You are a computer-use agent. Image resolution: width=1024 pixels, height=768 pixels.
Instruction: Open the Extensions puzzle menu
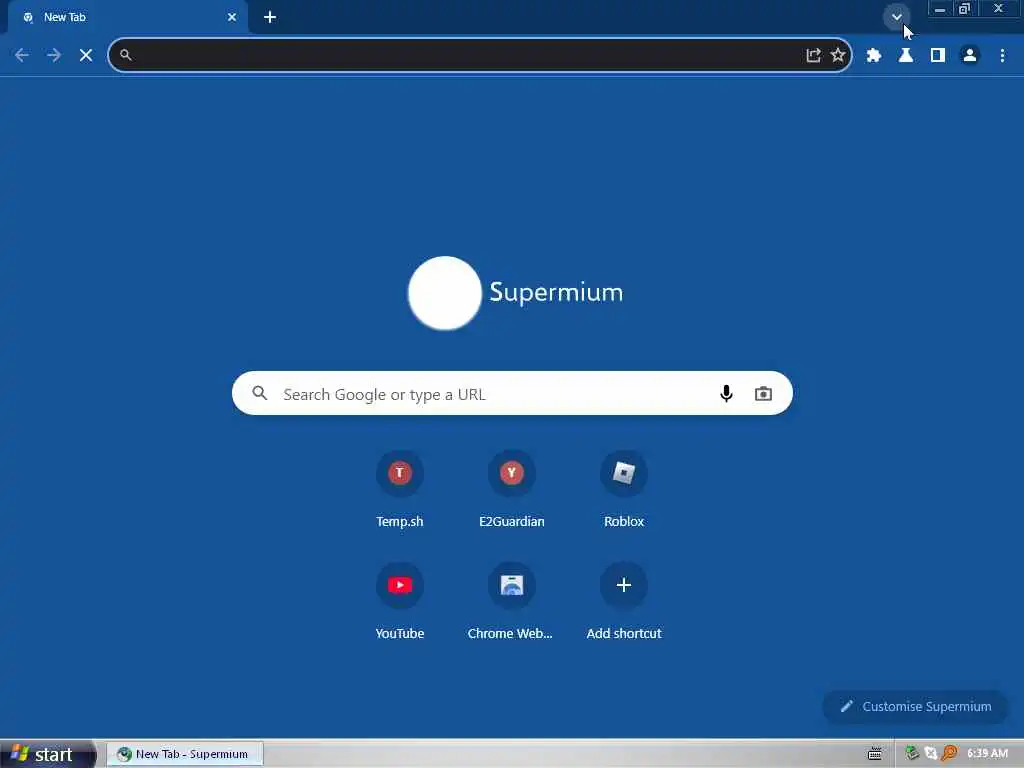click(x=874, y=56)
